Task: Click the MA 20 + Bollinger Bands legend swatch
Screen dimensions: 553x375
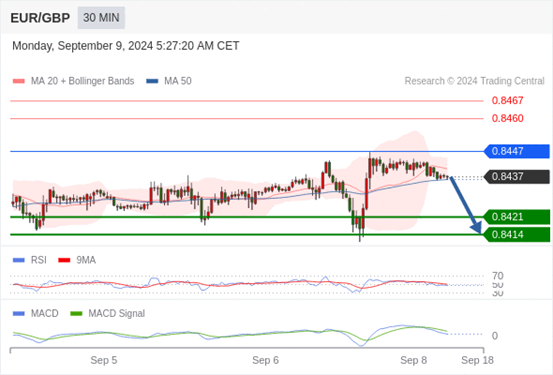Action: click(19, 81)
